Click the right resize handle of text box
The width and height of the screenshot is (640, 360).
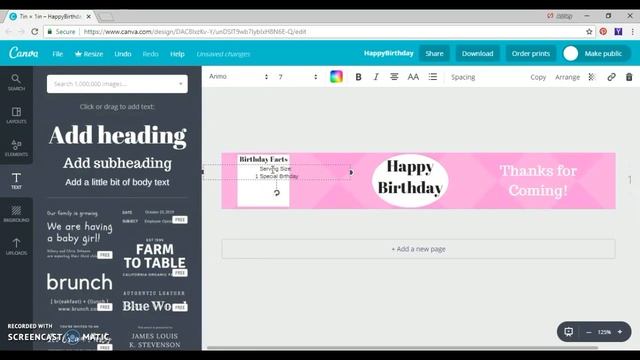[x=351, y=172]
